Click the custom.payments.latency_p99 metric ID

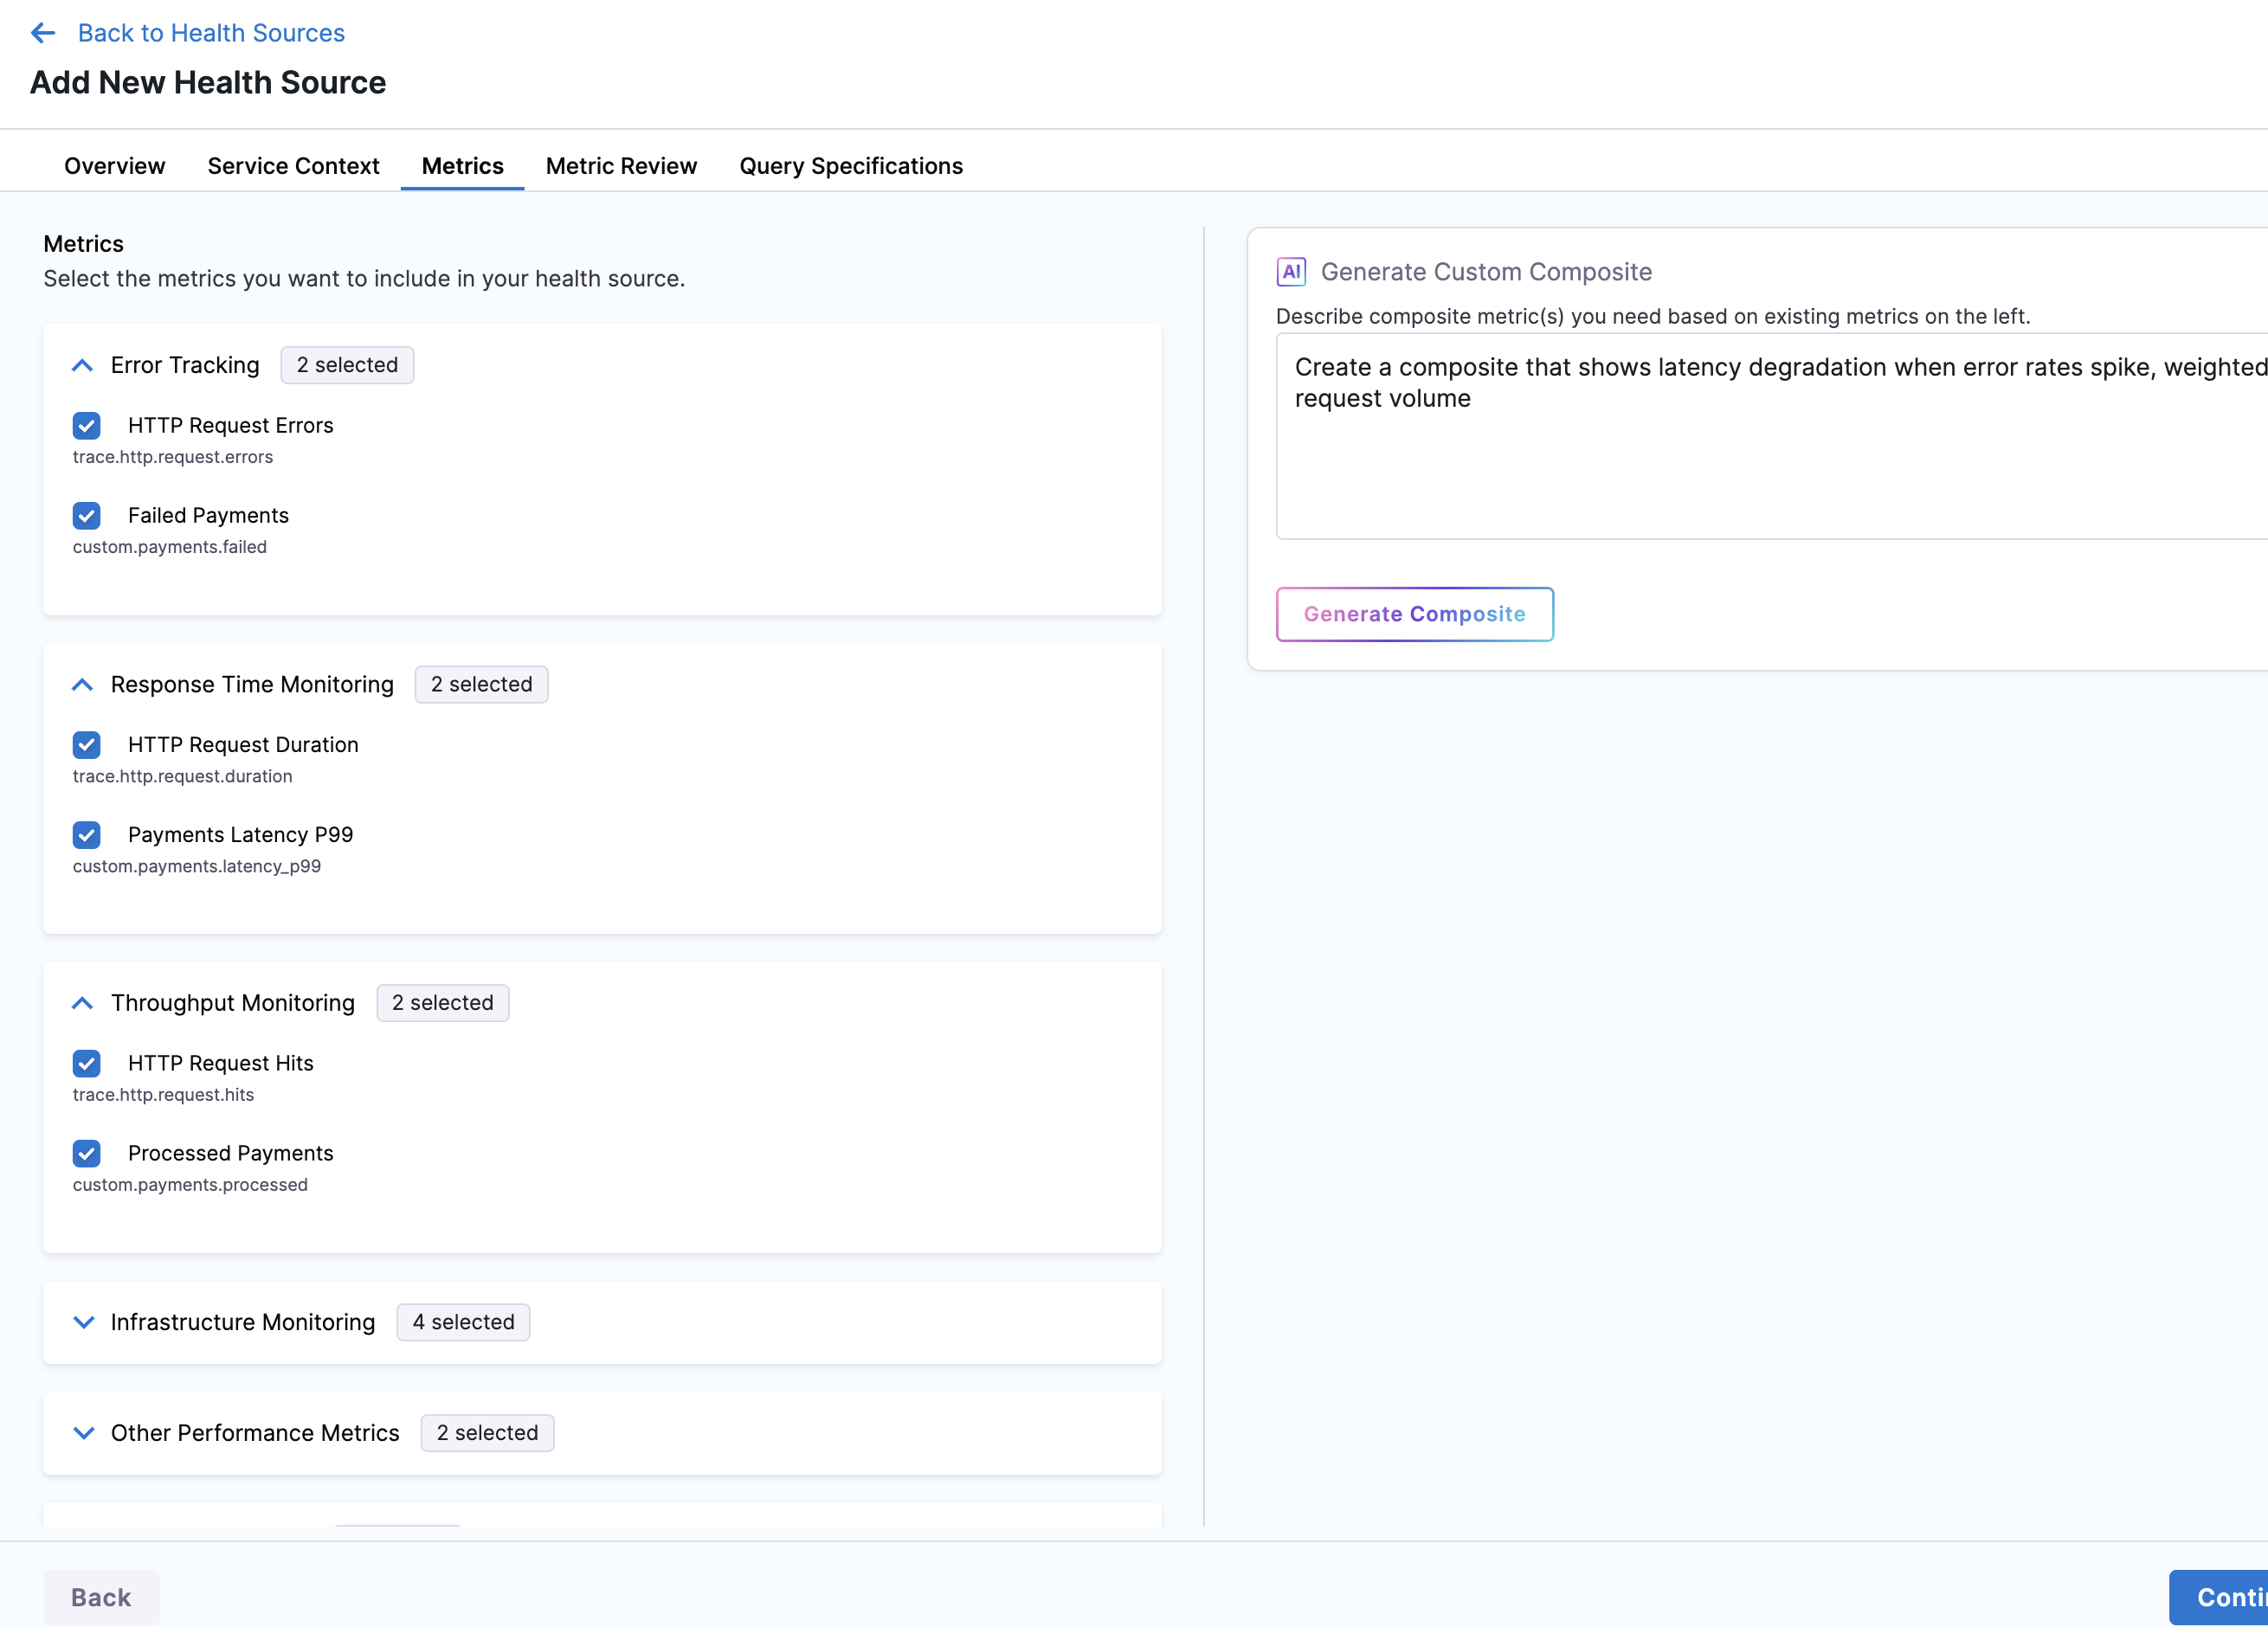(x=196, y=866)
